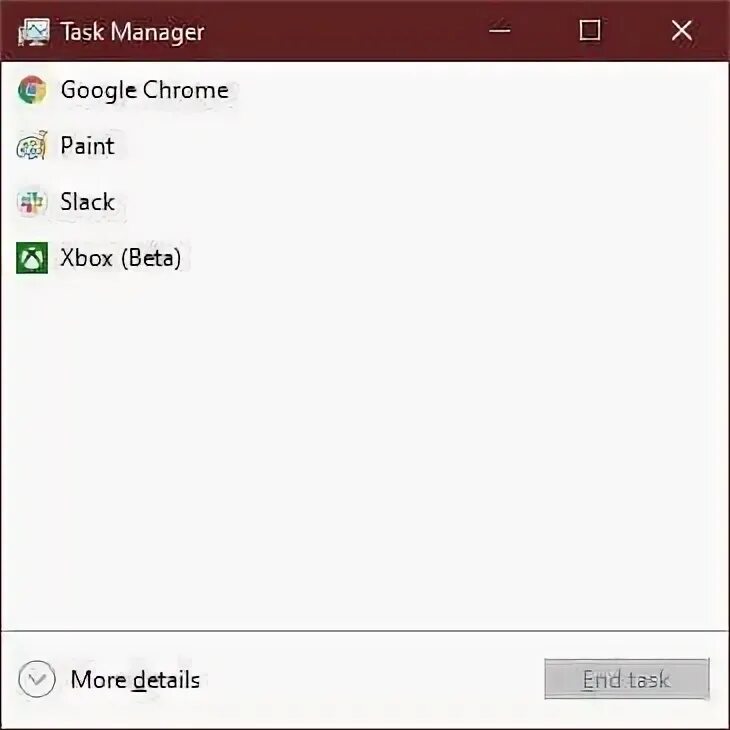Image resolution: width=730 pixels, height=730 pixels.
Task: Click the Google Chrome icon in the list
Action: pos(32,90)
